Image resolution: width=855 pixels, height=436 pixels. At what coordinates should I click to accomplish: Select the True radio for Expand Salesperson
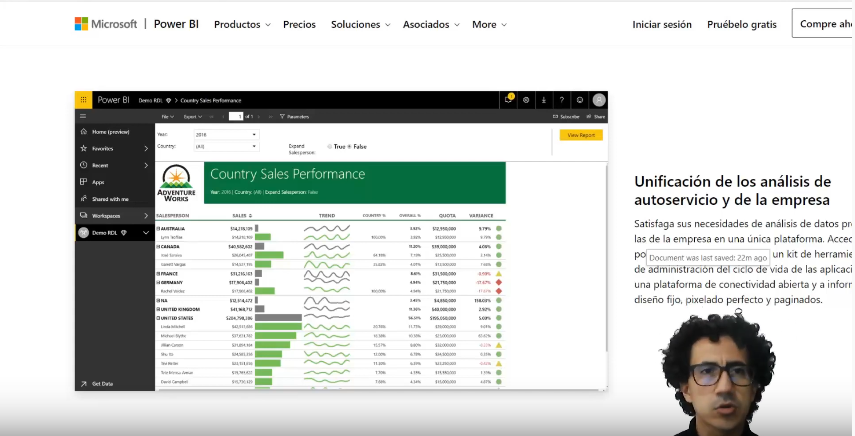tap(330, 146)
